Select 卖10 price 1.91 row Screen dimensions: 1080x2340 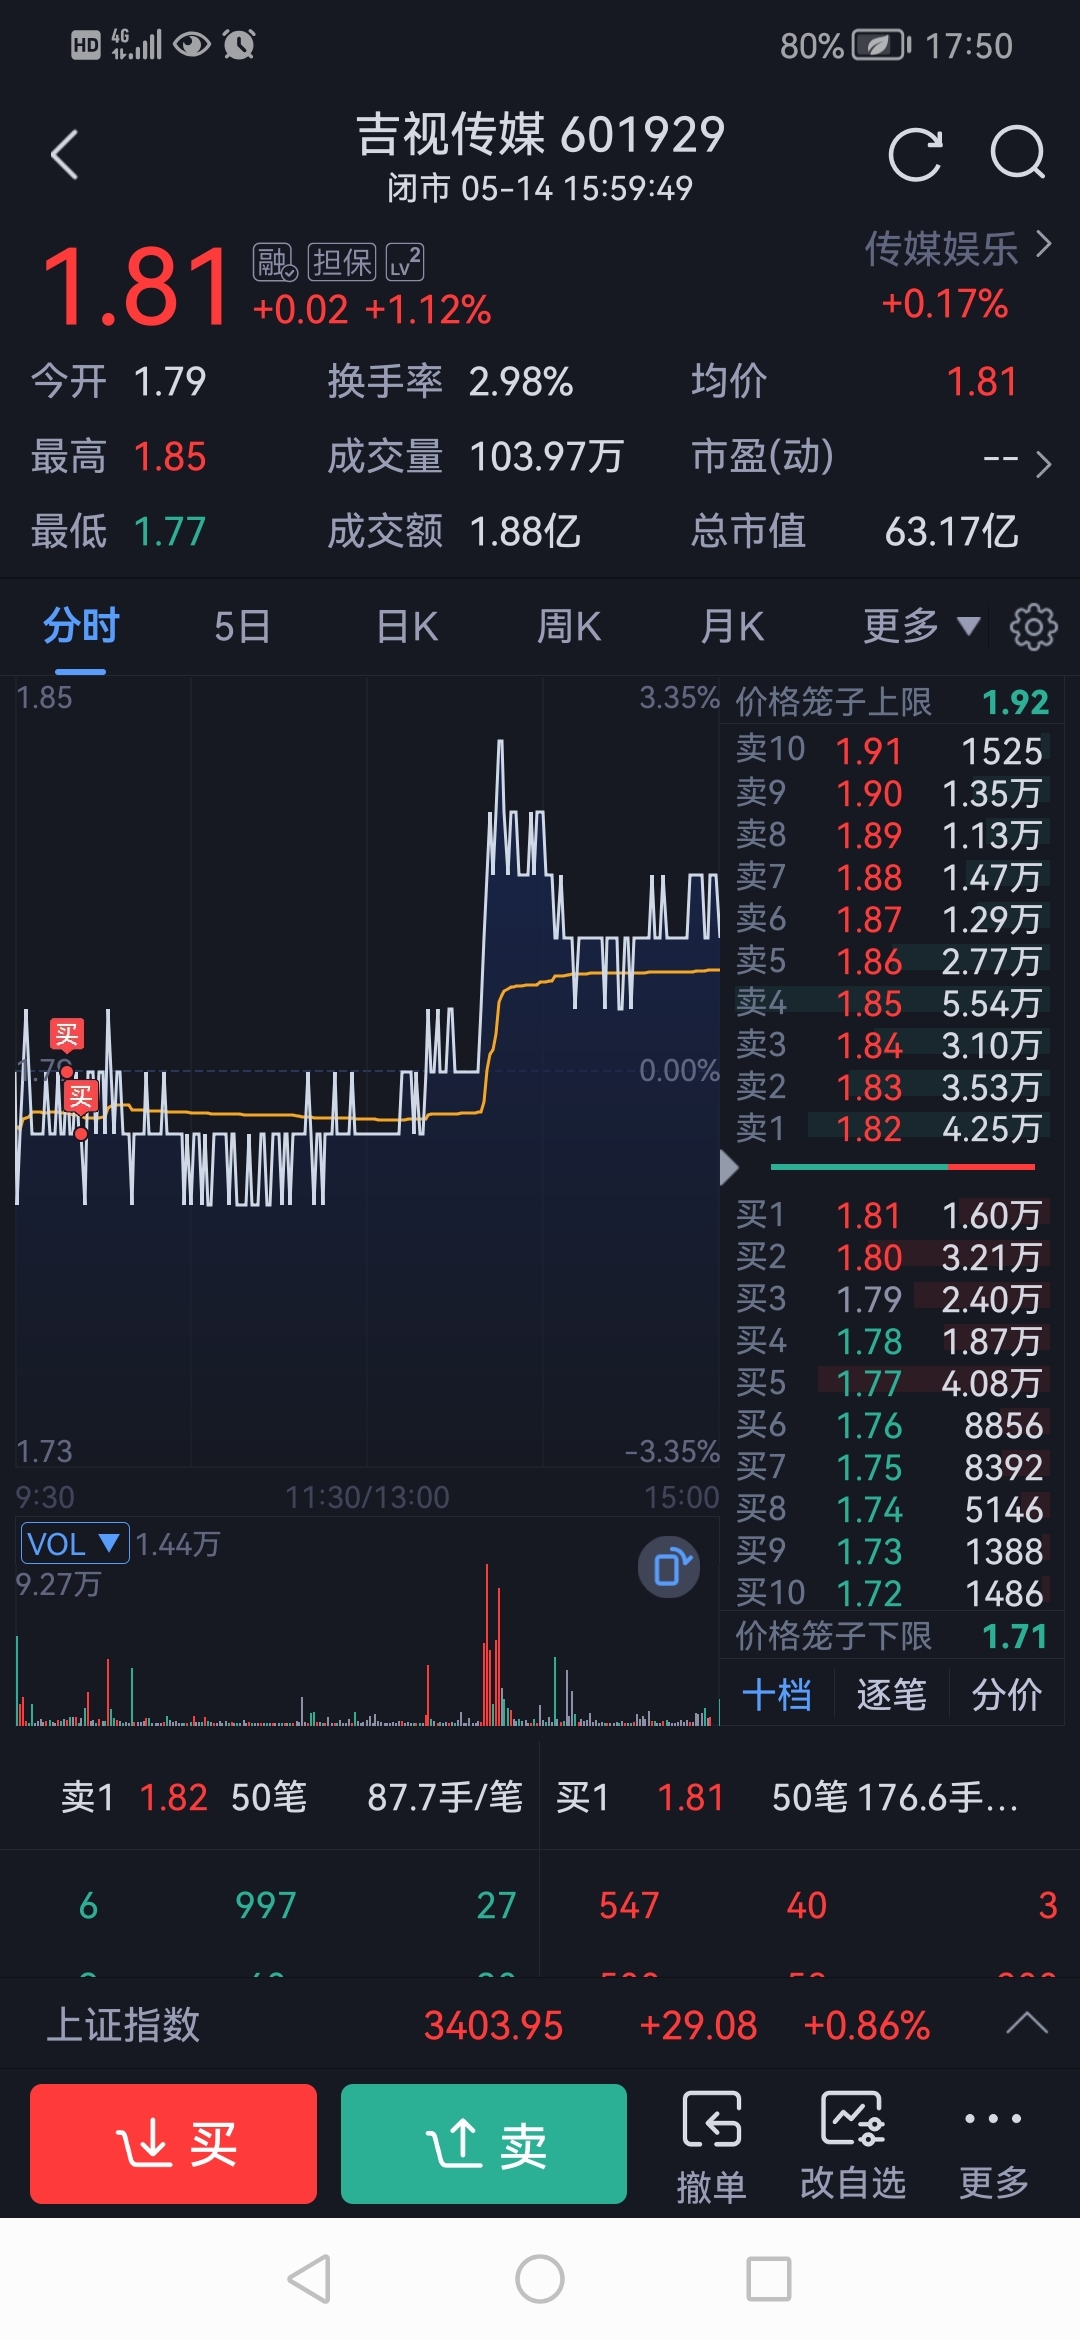coord(892,751)
